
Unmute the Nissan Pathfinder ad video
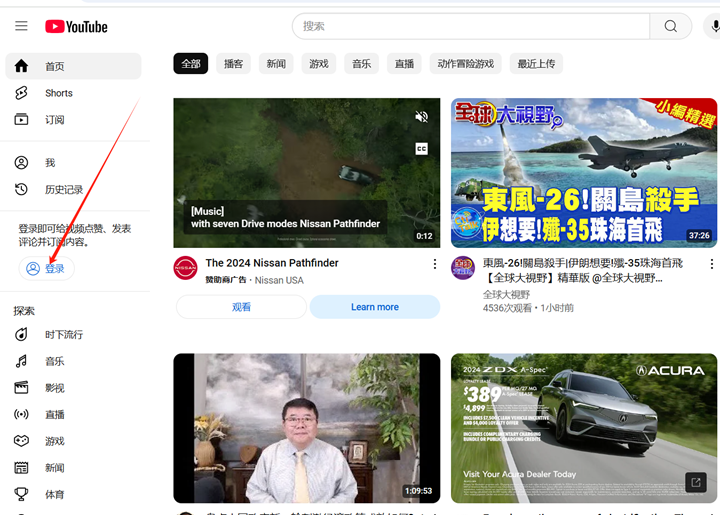click(x=422, y=117)
